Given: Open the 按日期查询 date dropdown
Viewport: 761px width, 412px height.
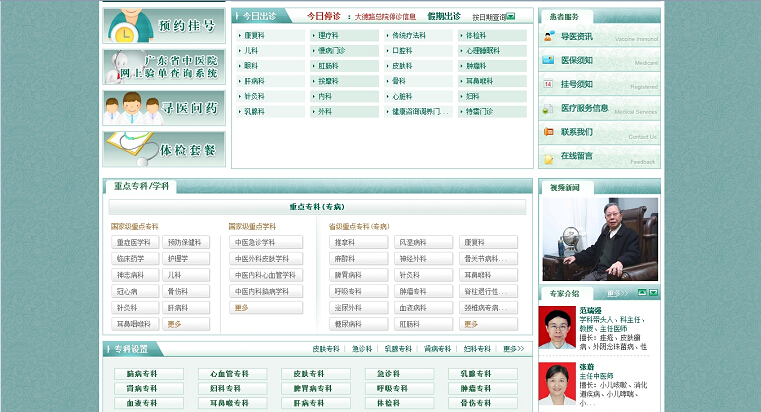Looking at the screenshot, I should 511,17.
